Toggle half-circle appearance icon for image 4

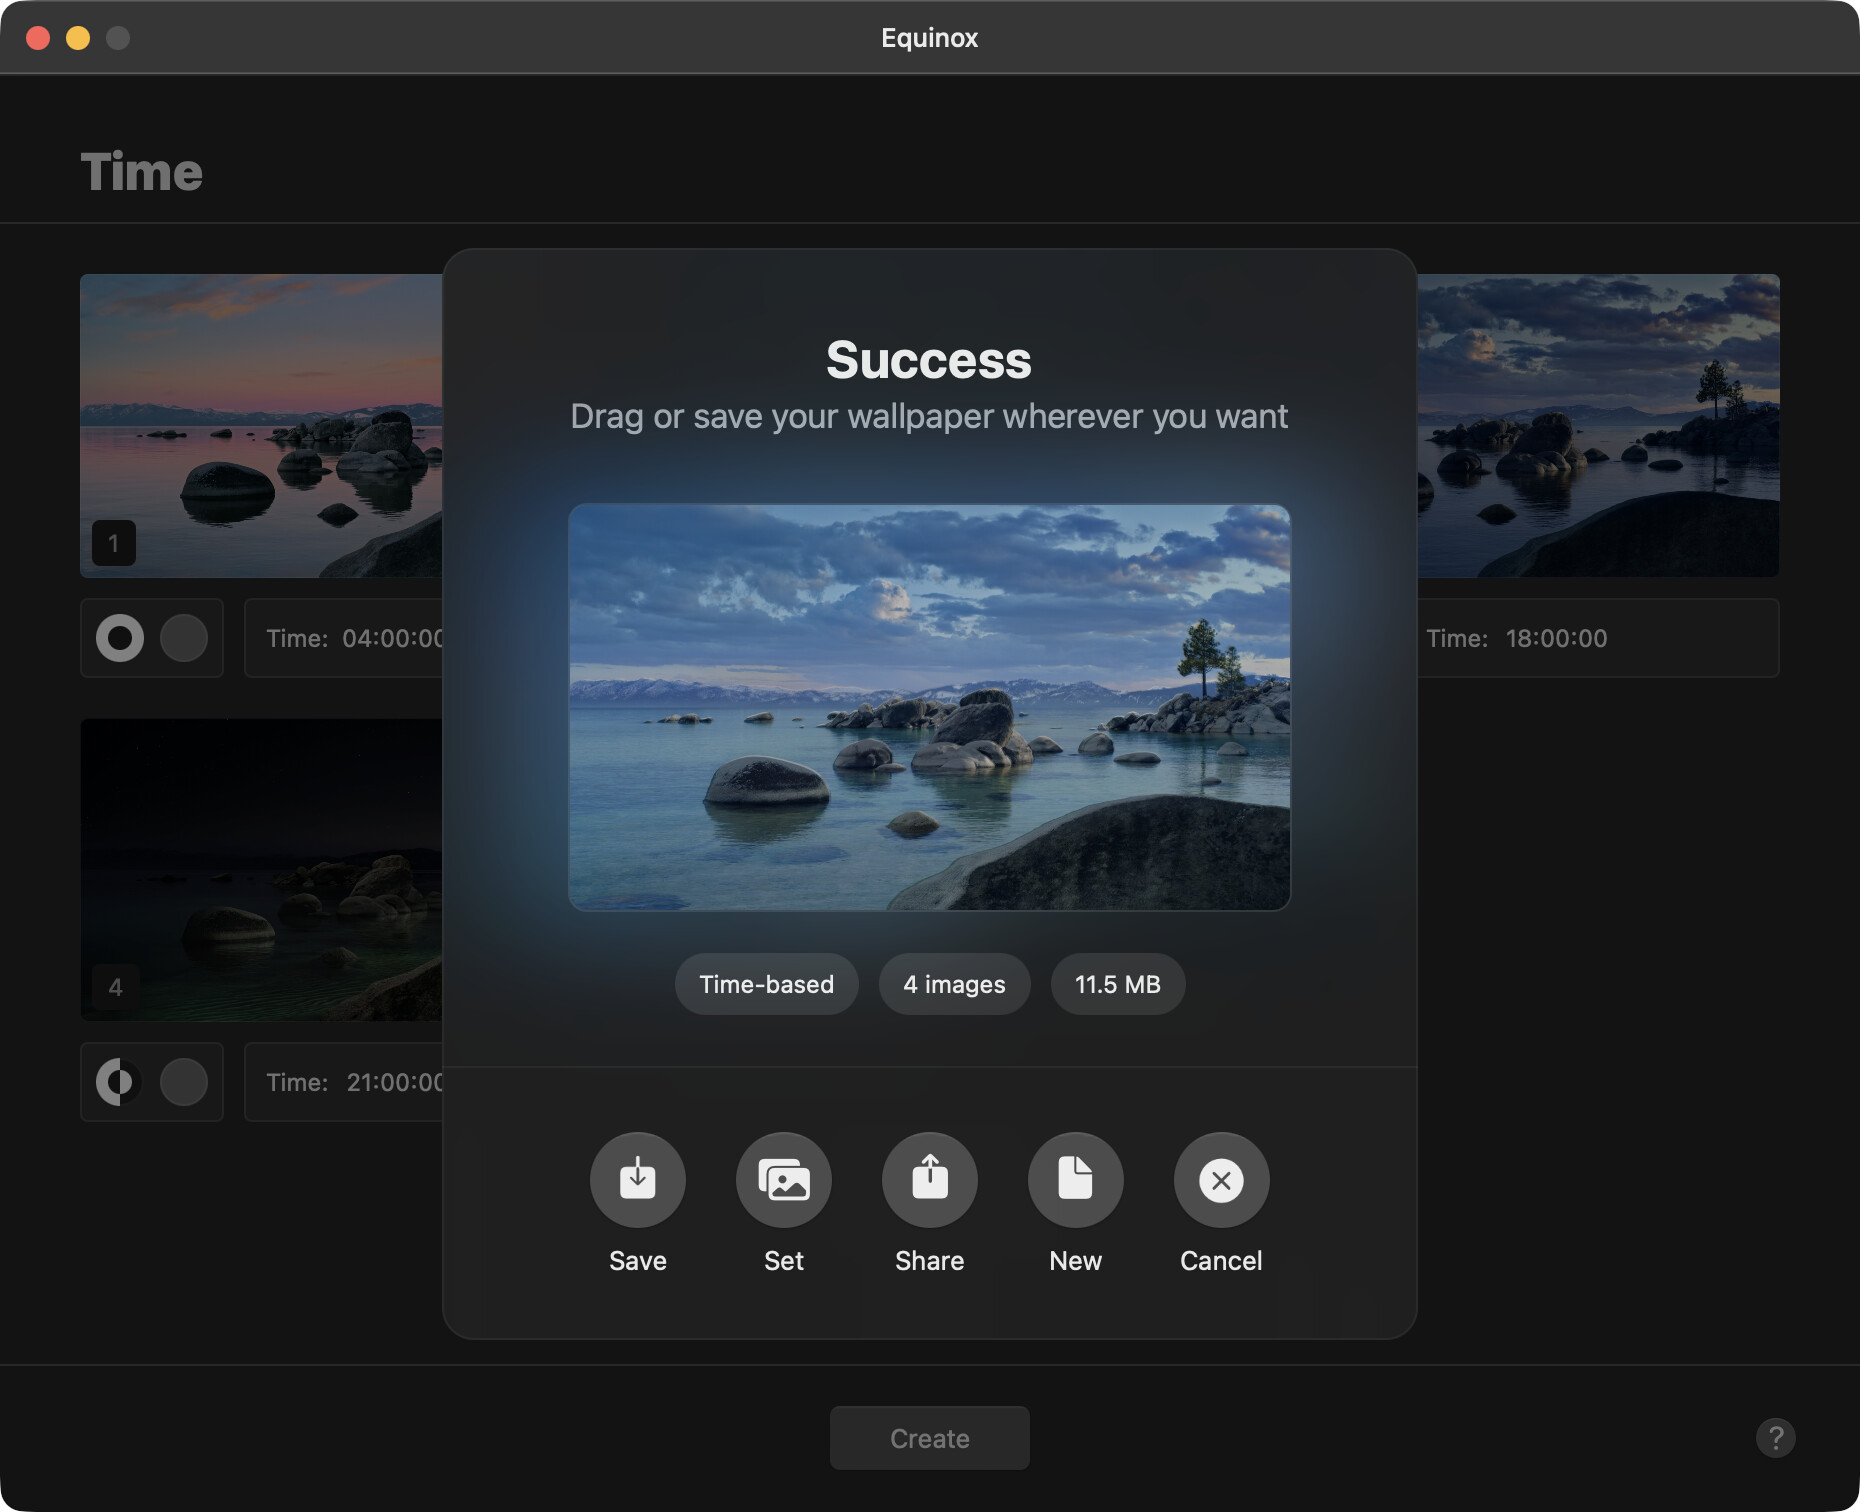[120, 1082]
